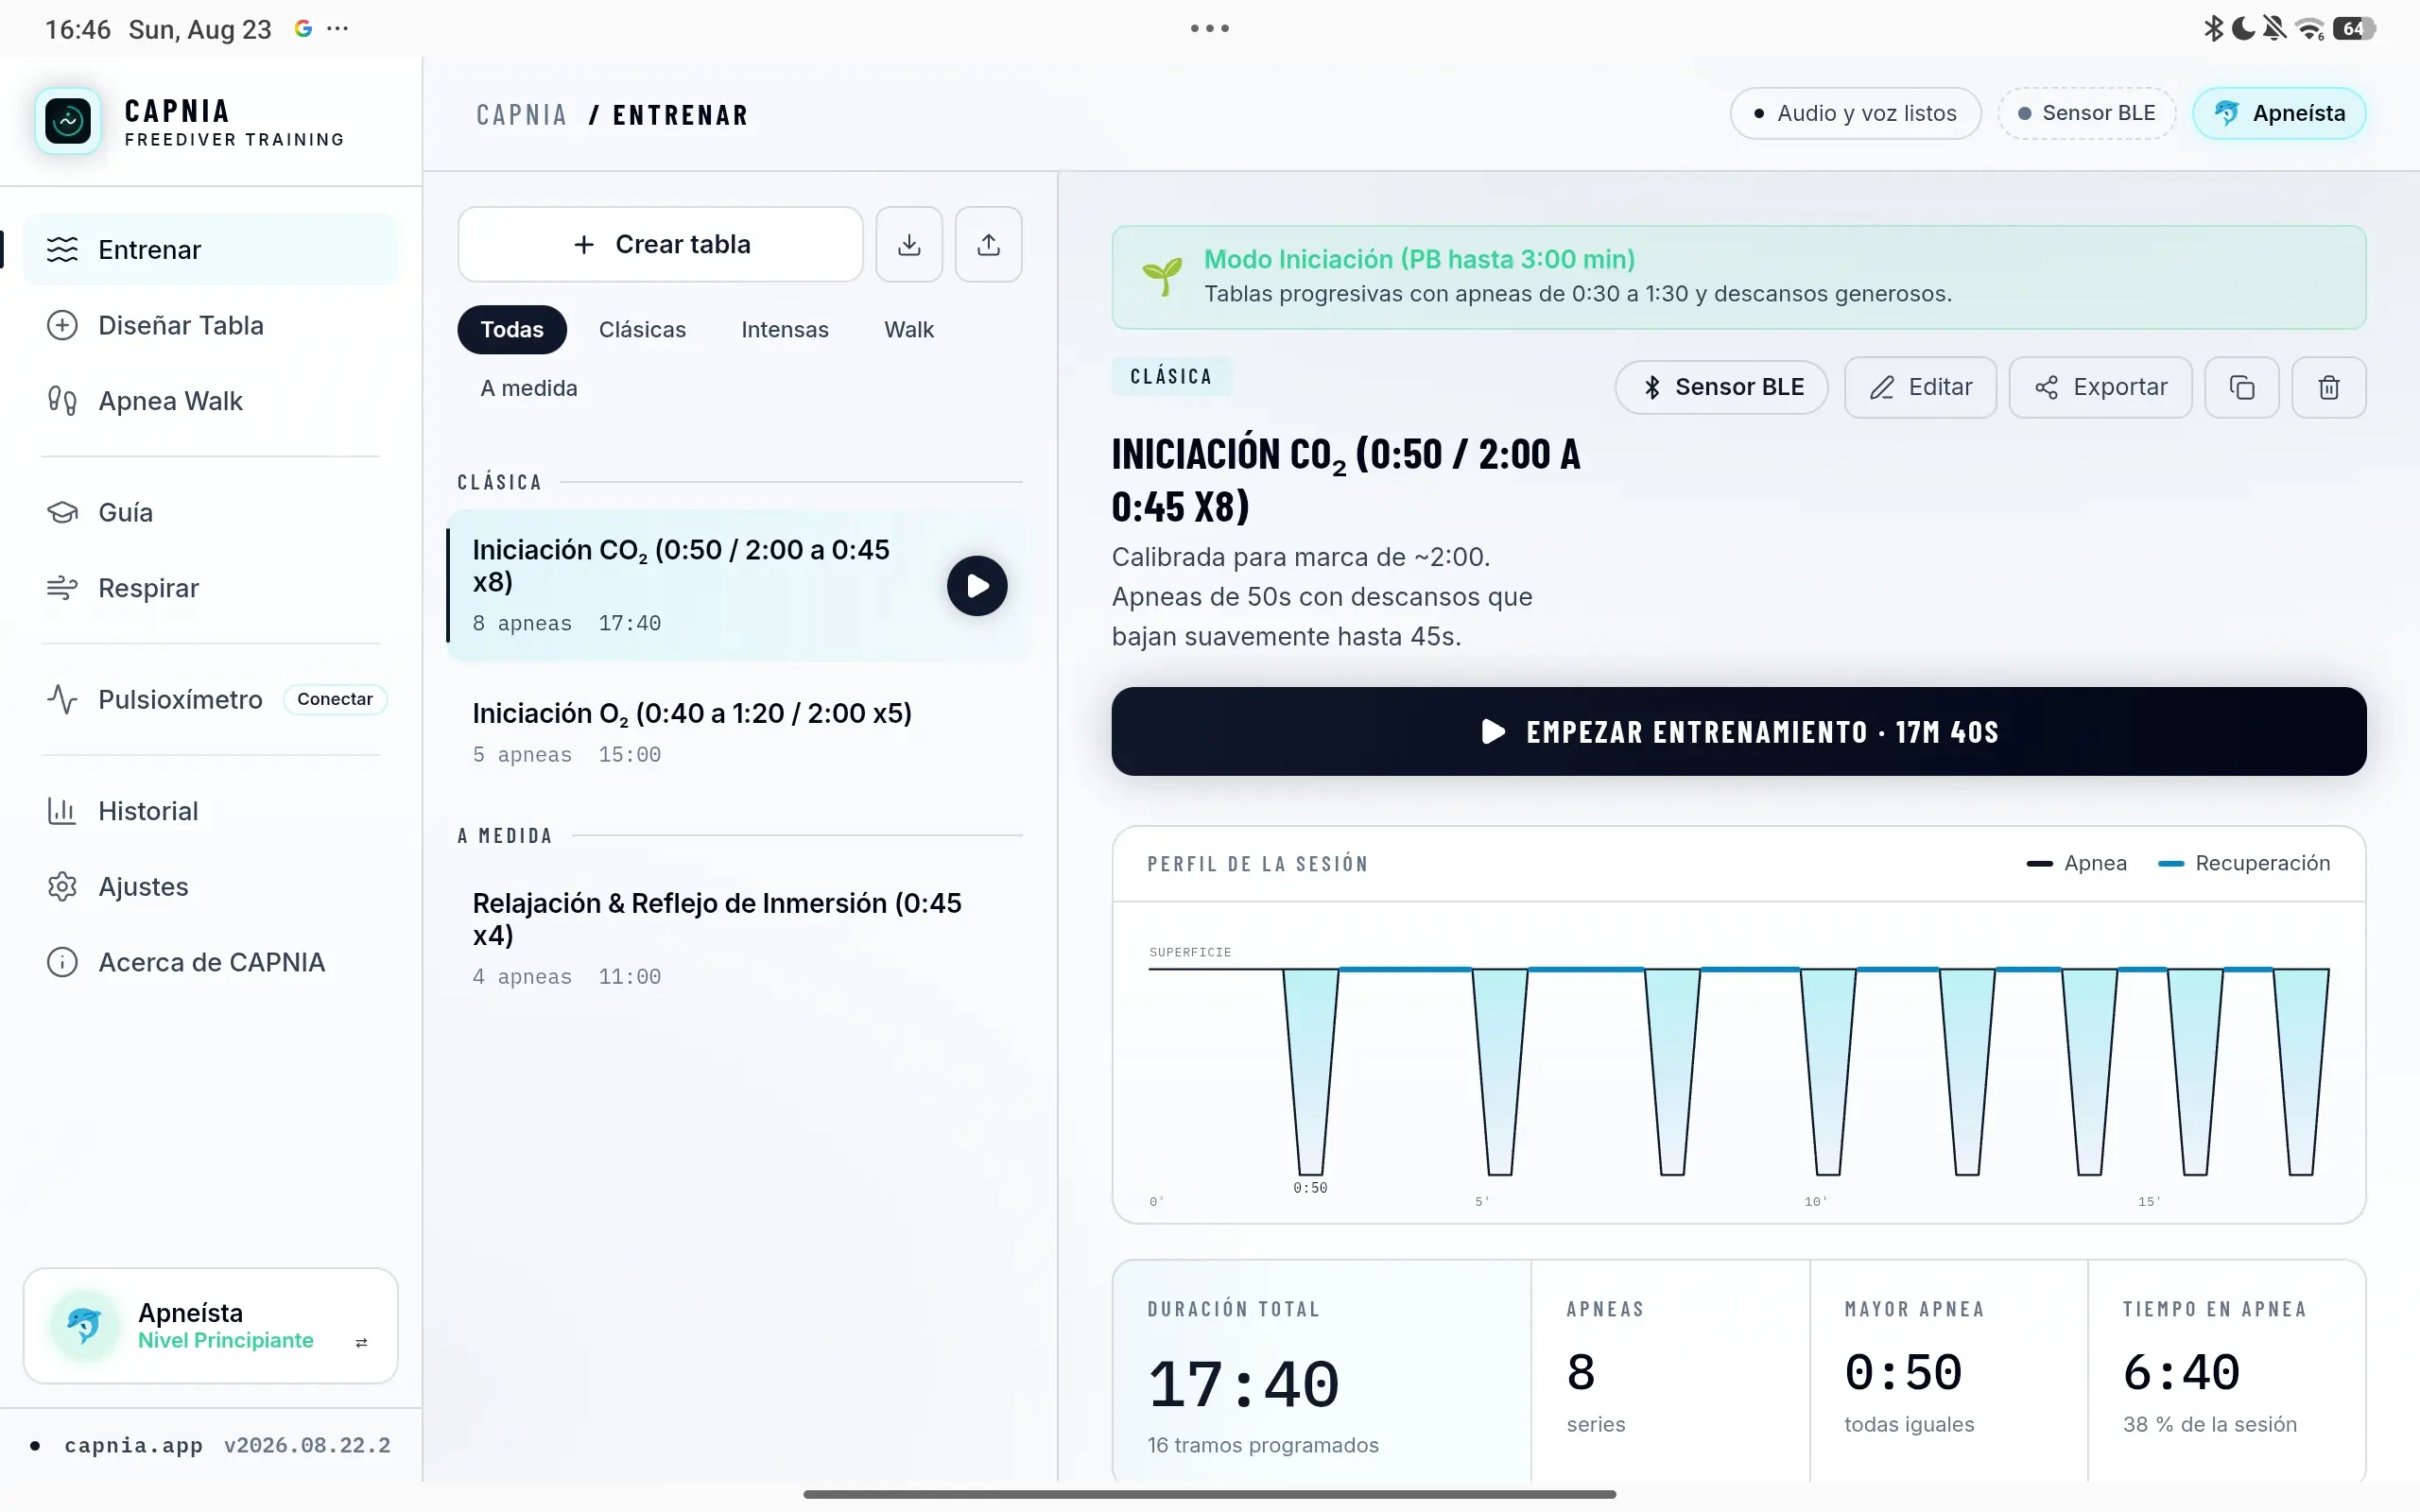Switch profile using the swap arrows icon
Screen dimensions: 2420x1512
pyautogui.click(x=361, y=1343)
